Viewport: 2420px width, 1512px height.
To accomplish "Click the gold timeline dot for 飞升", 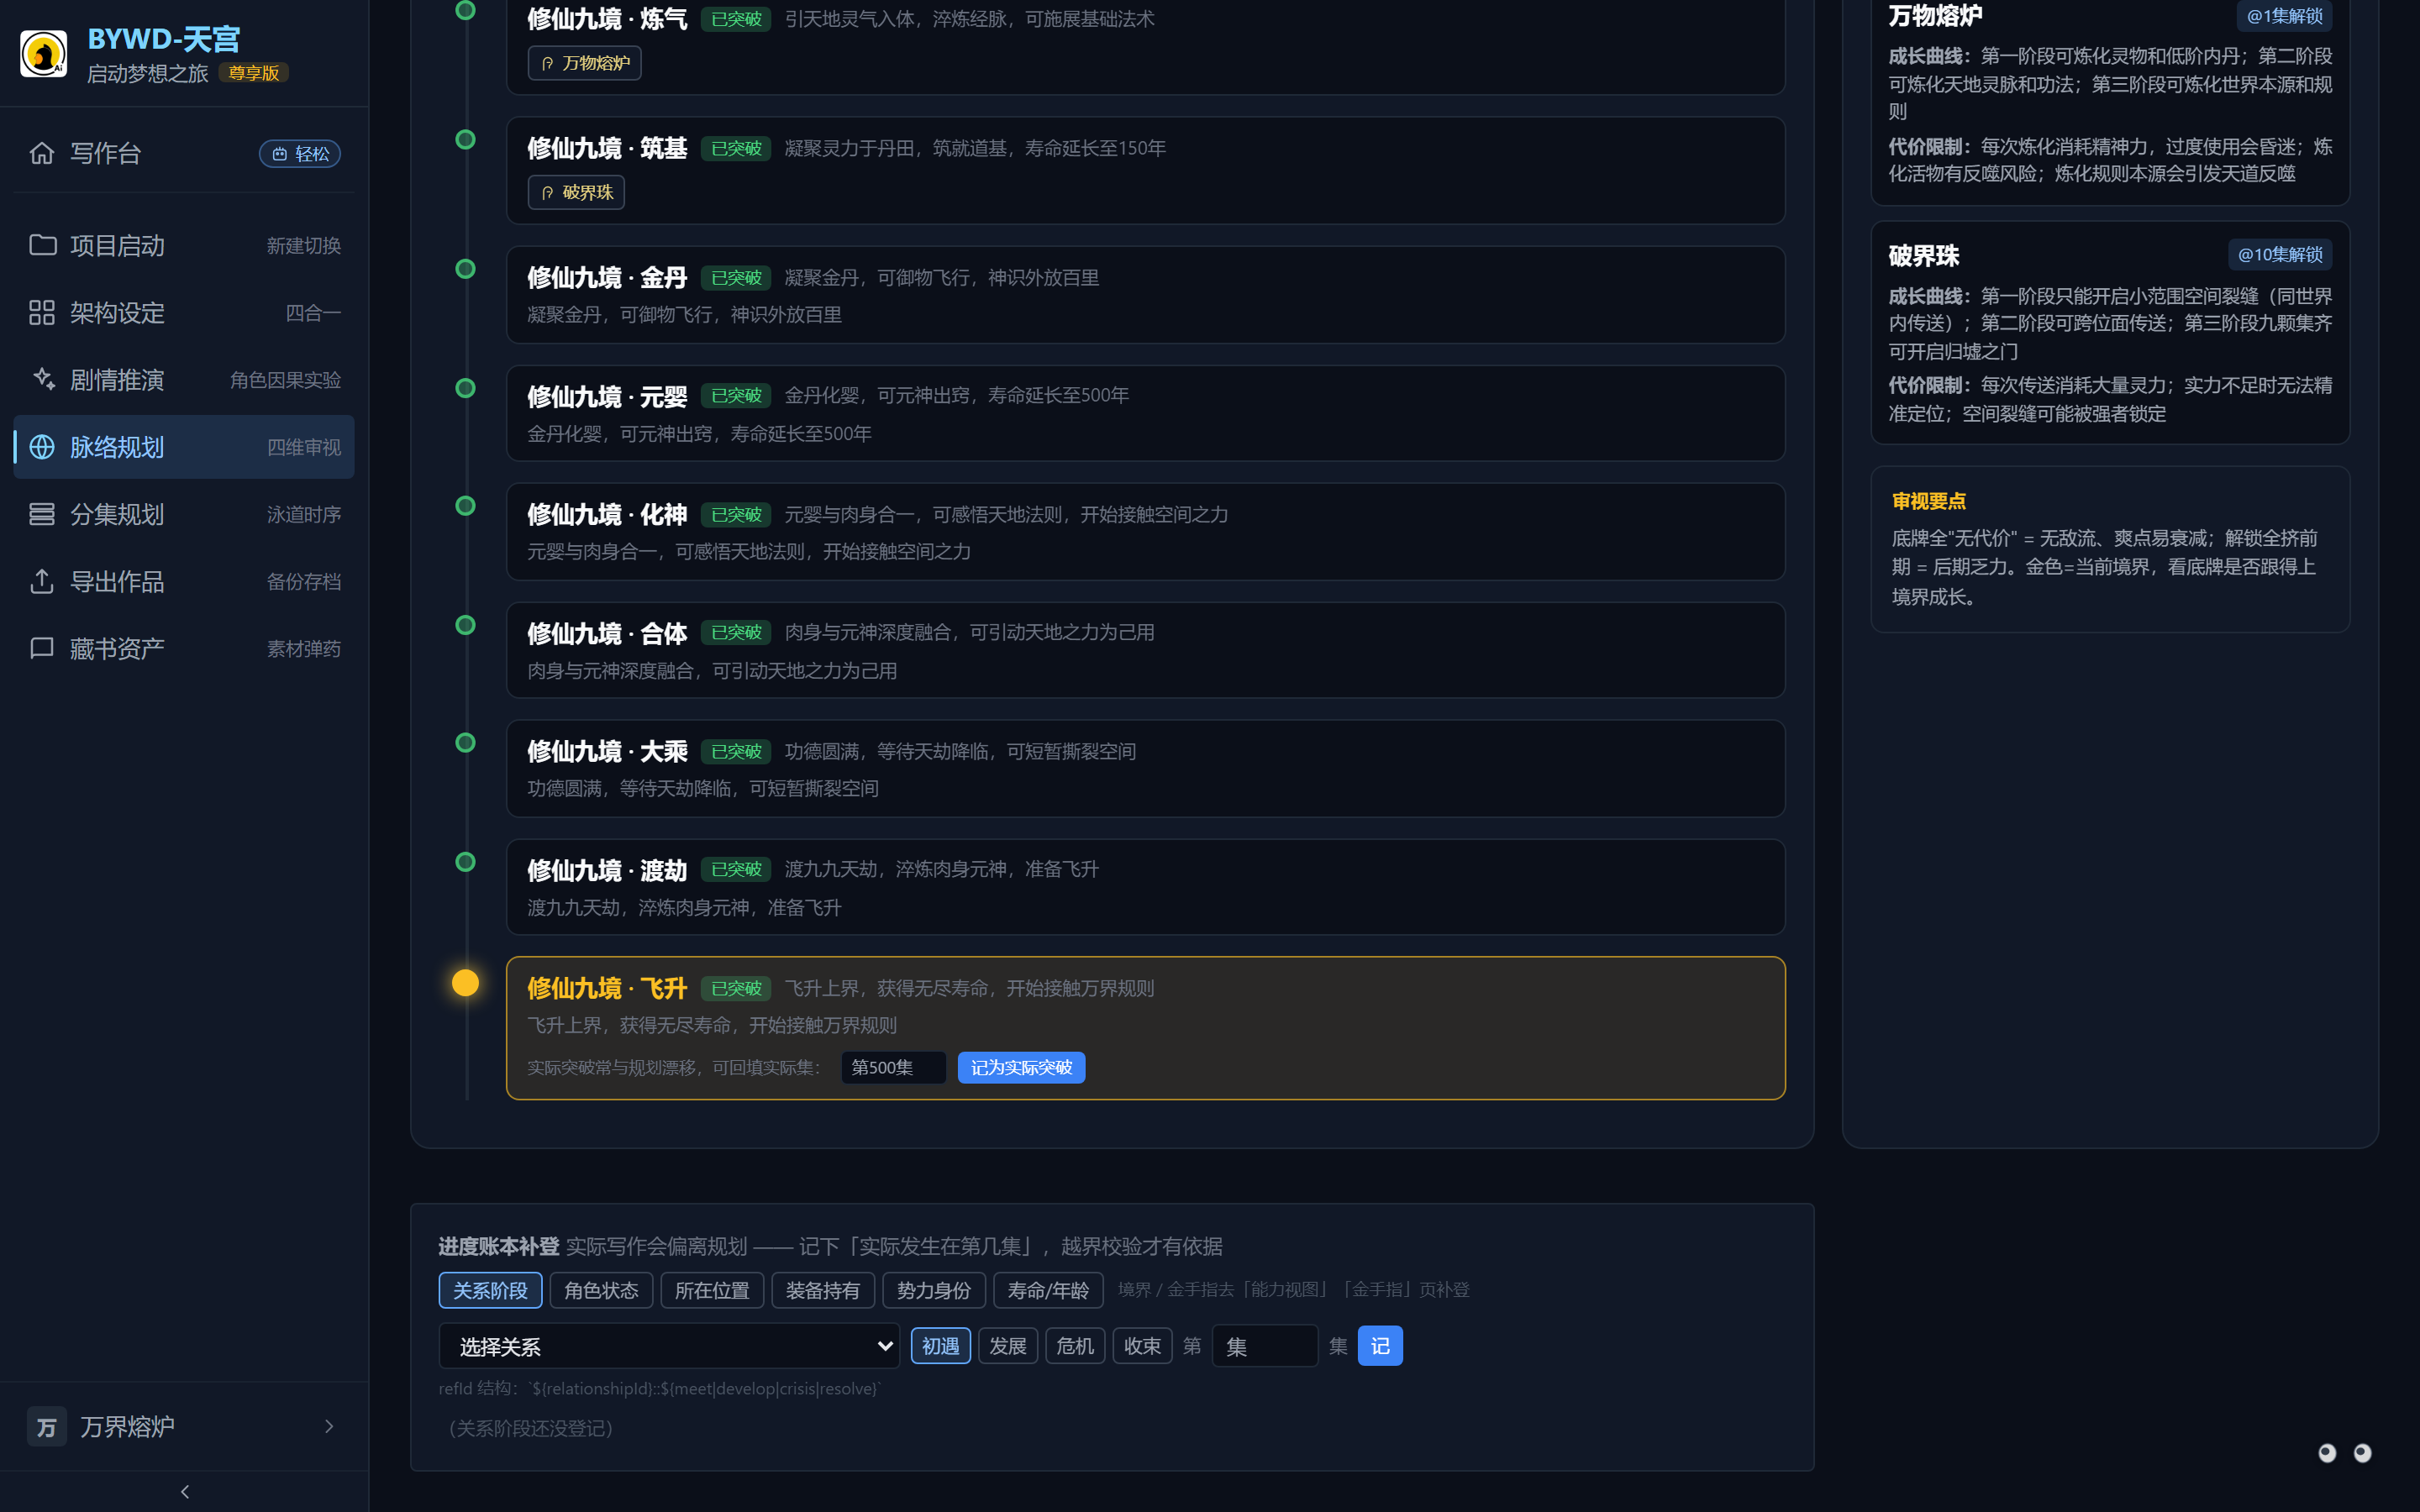I will point(465,983).
